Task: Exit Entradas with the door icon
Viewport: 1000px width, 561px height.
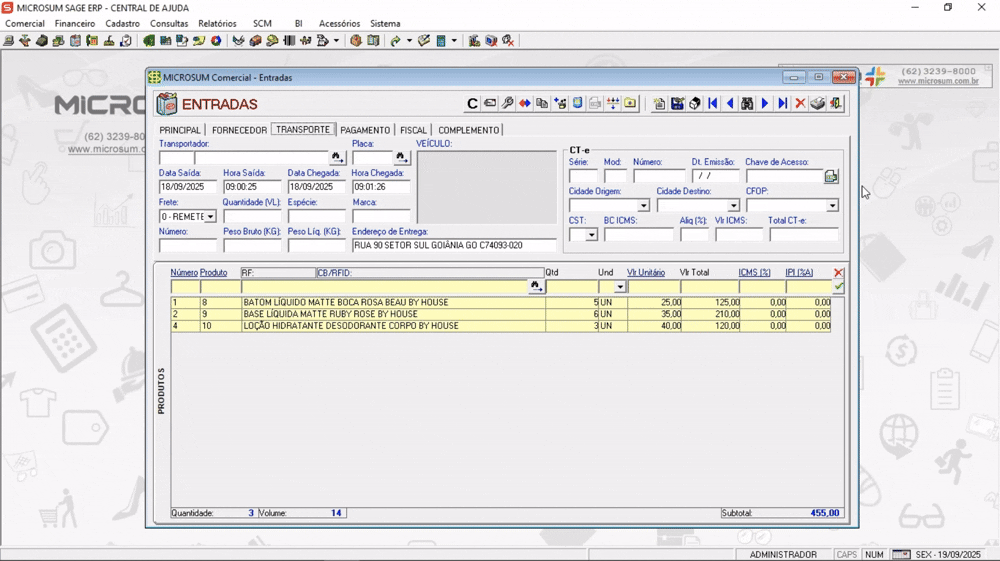Action: tap(835, 103)
